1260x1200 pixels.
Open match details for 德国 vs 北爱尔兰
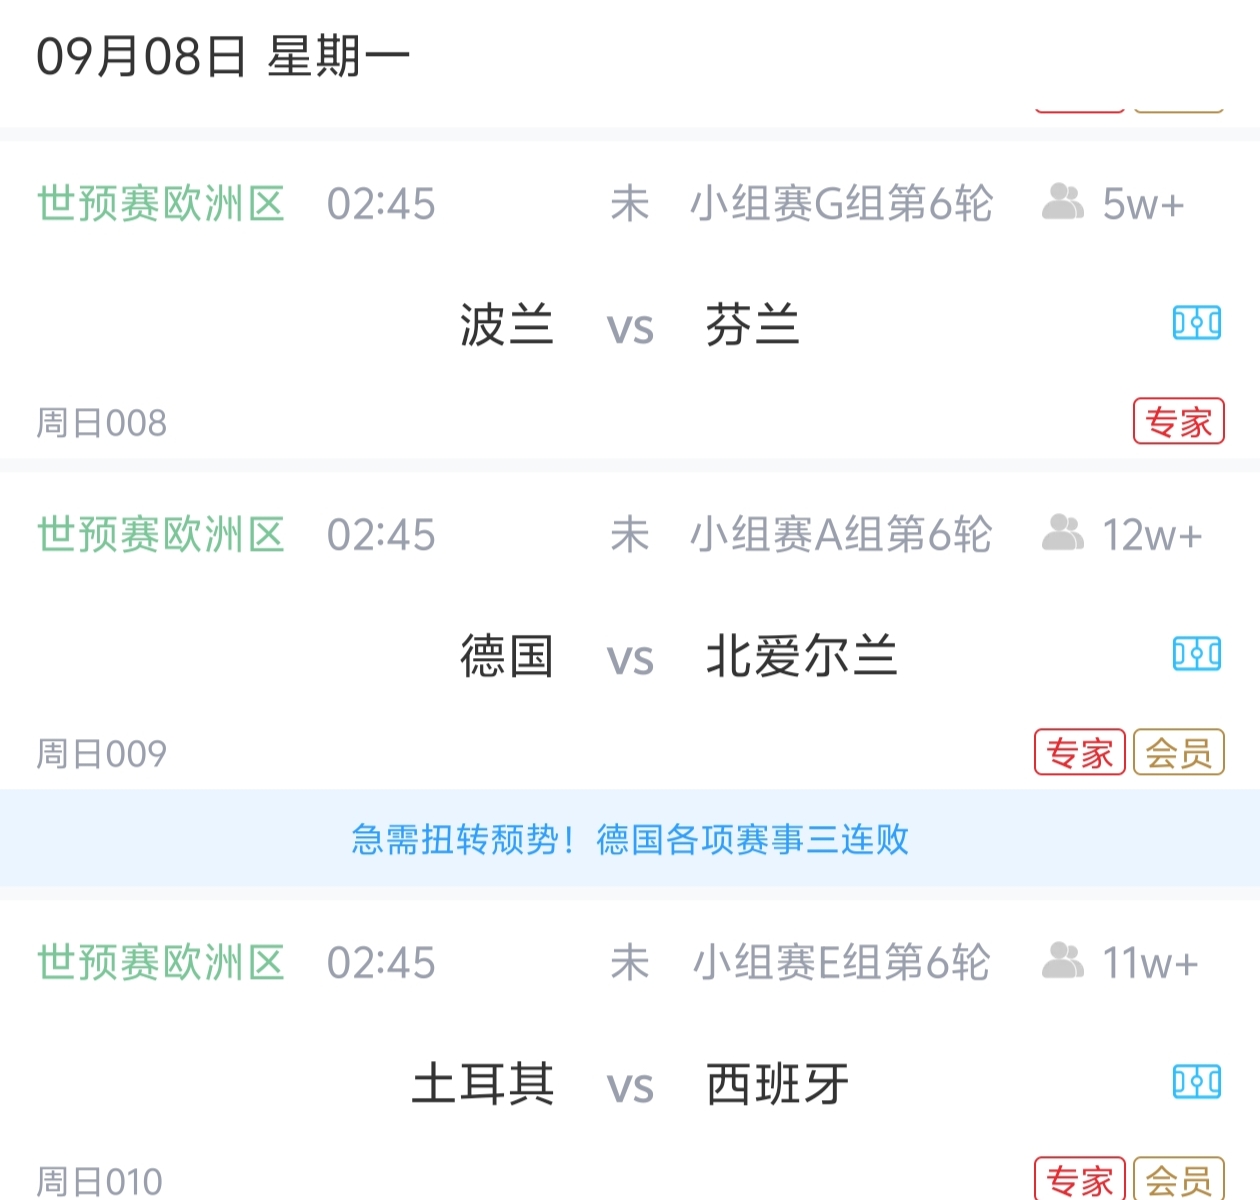point(630,656)
